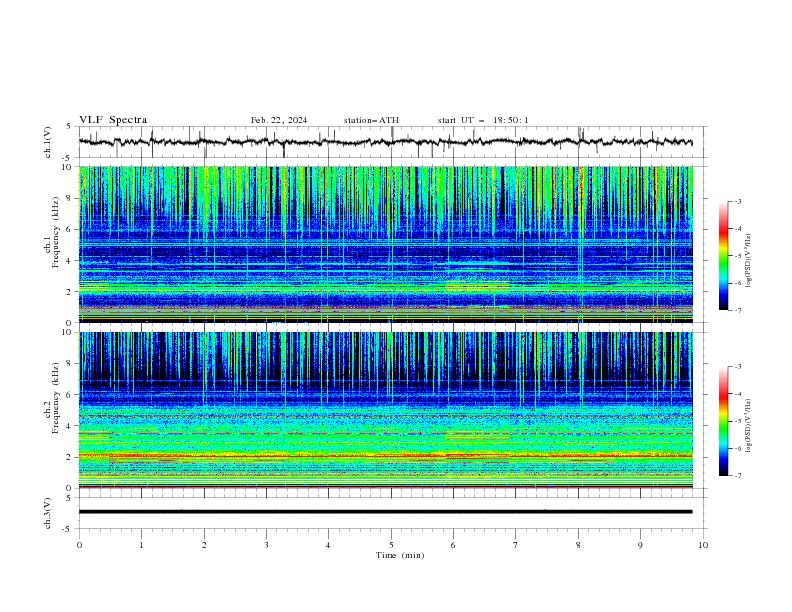
Task: Click the "2" kHz tick on ch.1 axis
Action: (71, 292)
